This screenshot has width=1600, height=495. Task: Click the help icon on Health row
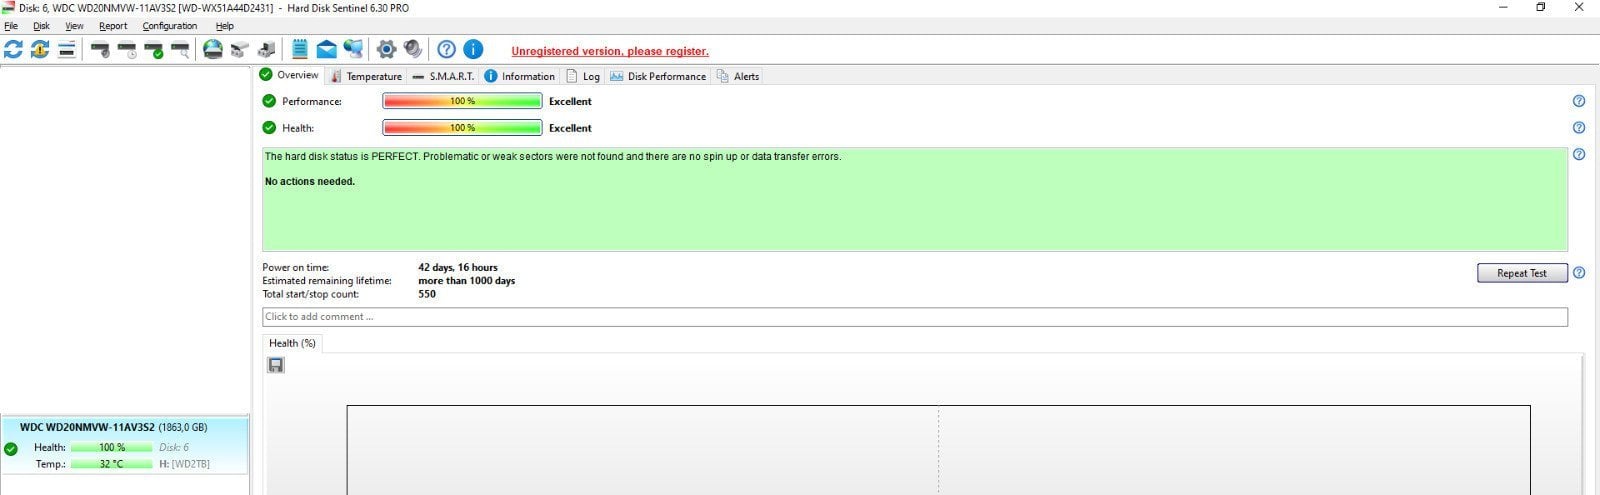pos(1579,128)
